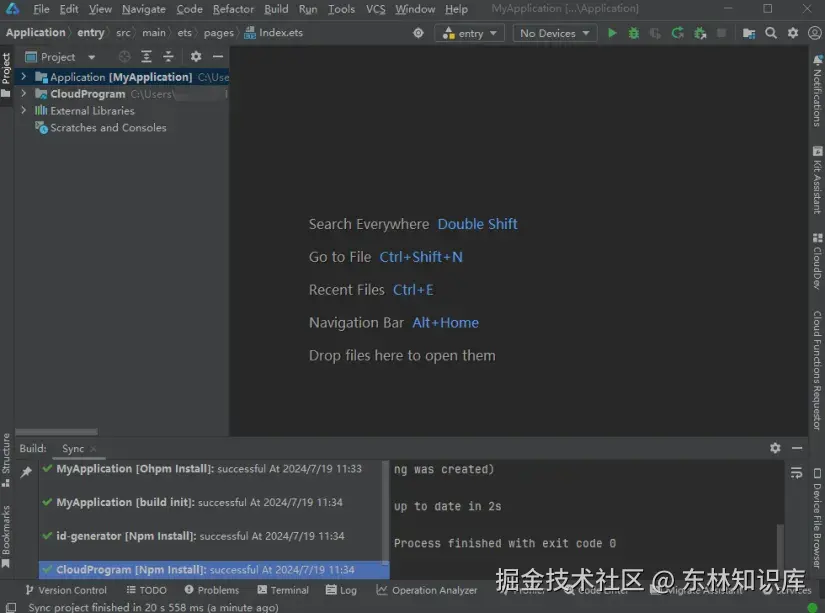Expand all icon in Project panel toolbar
825x613 pixels.
coord(146,56)
